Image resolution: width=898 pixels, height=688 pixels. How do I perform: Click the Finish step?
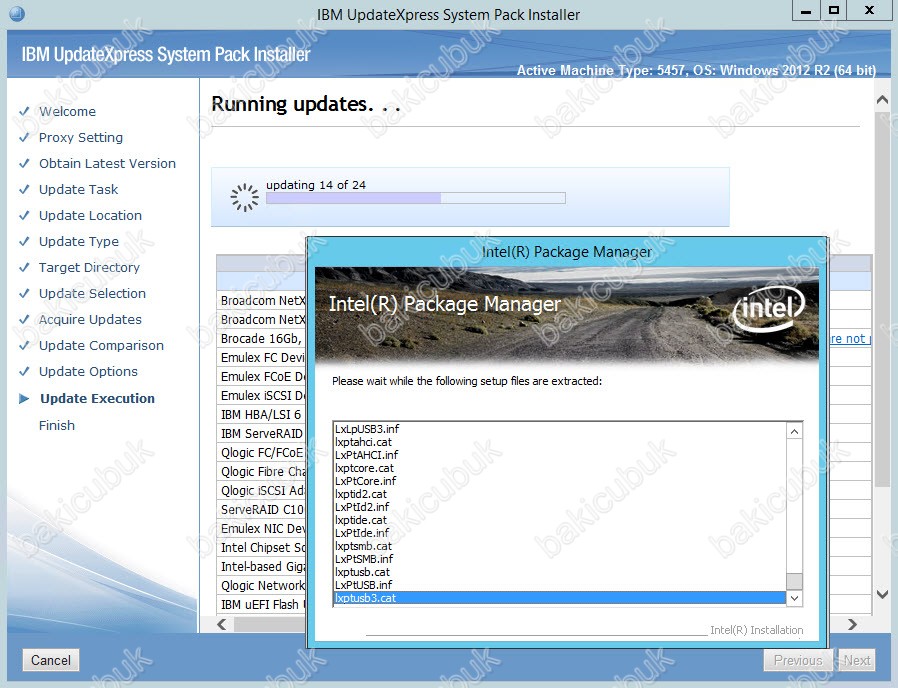(x=57, y=425)
